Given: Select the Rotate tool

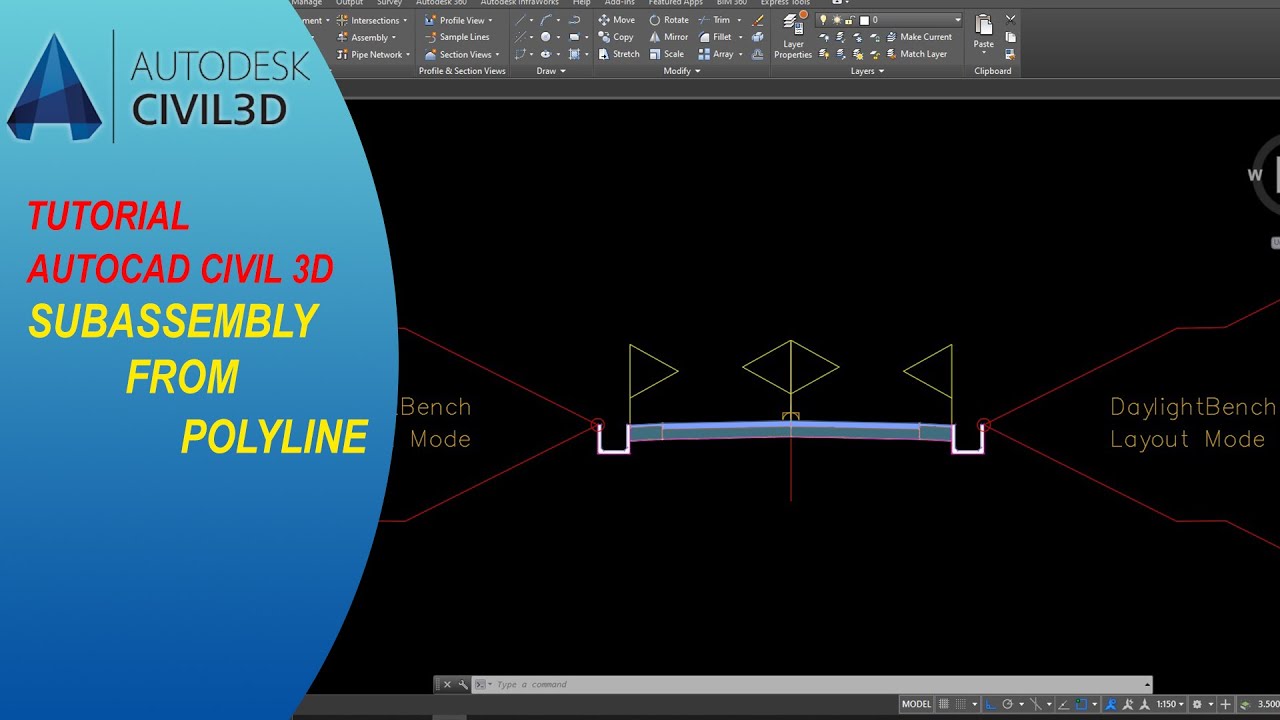Looking at the screenshot, I should pos(669,20).
